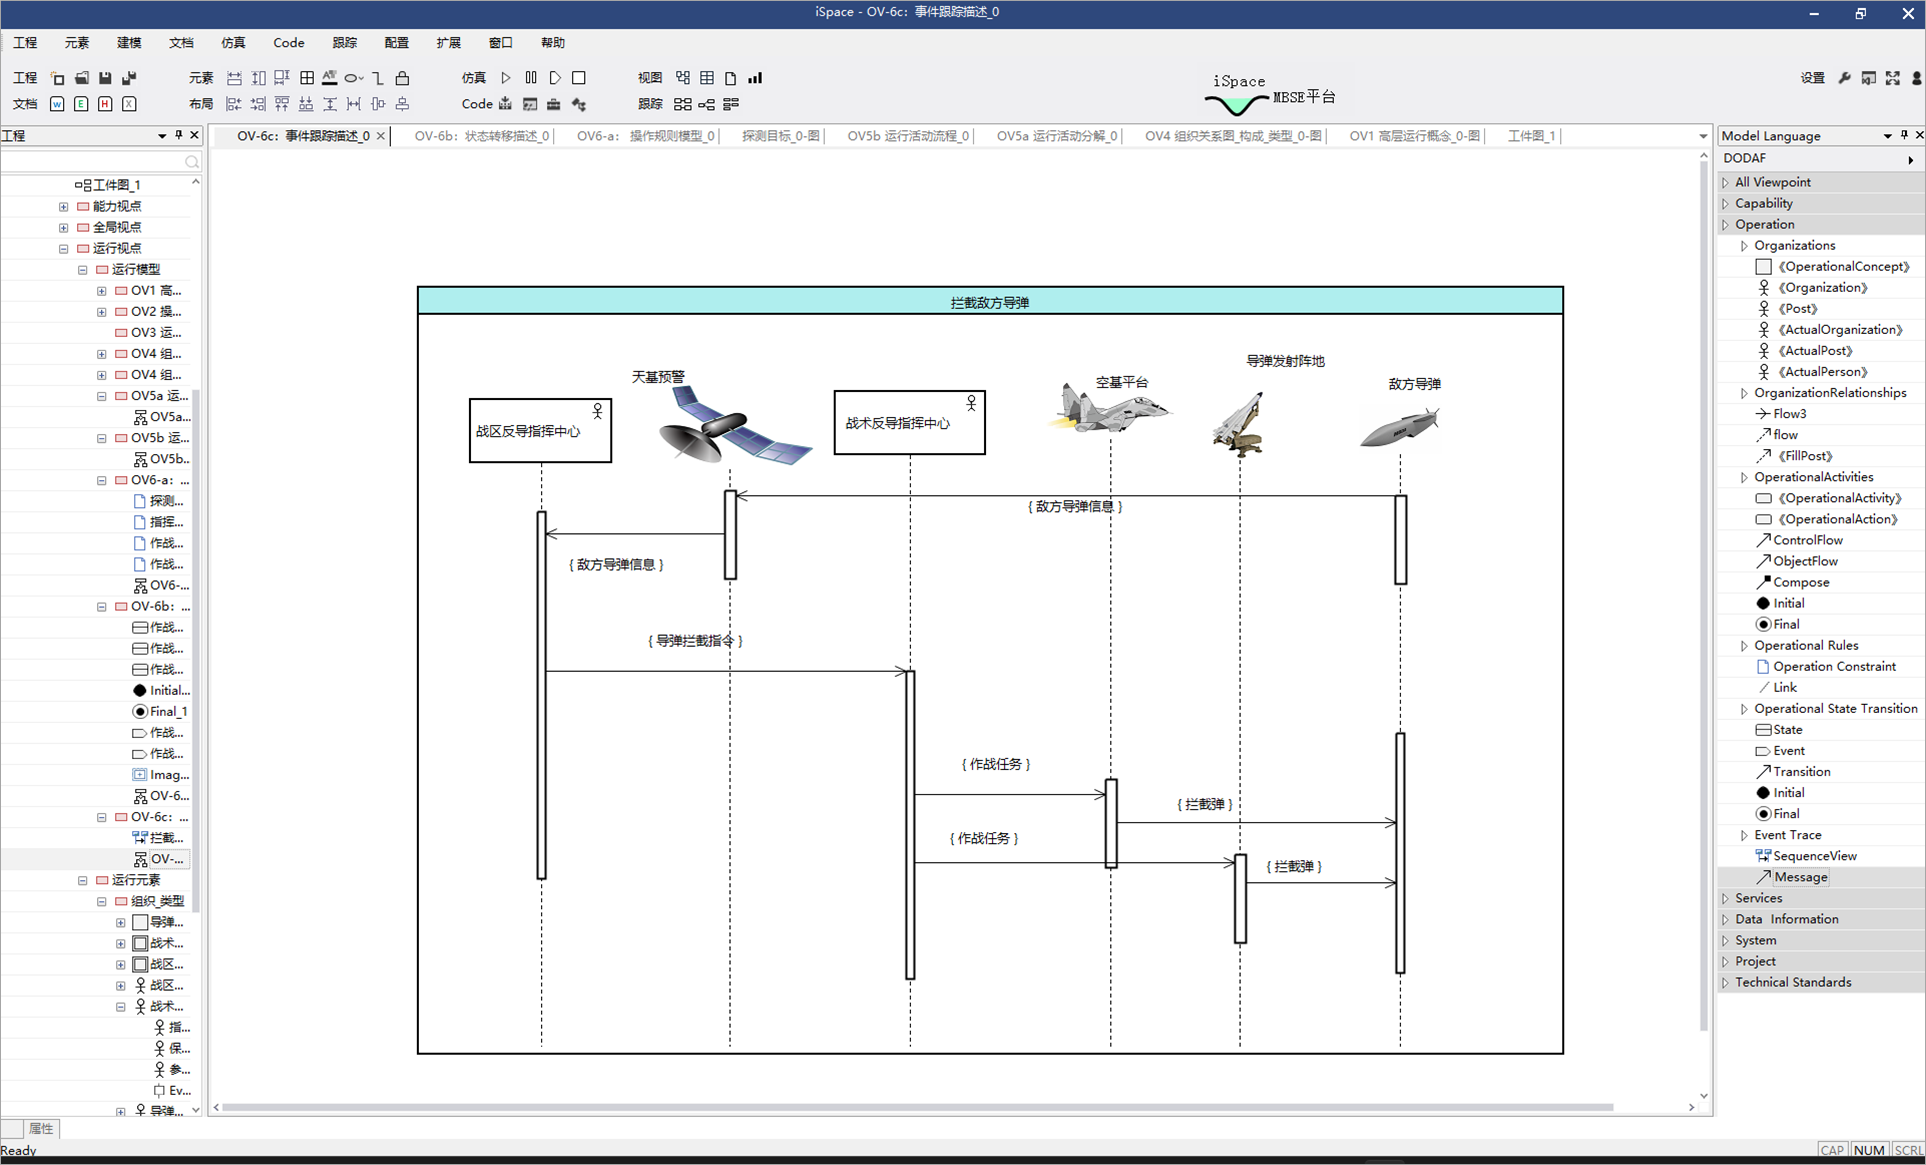Collapse the 运行视点 tree node
The height and width of the screenshot is (1165, 1926).
click(x=64, y=248)
